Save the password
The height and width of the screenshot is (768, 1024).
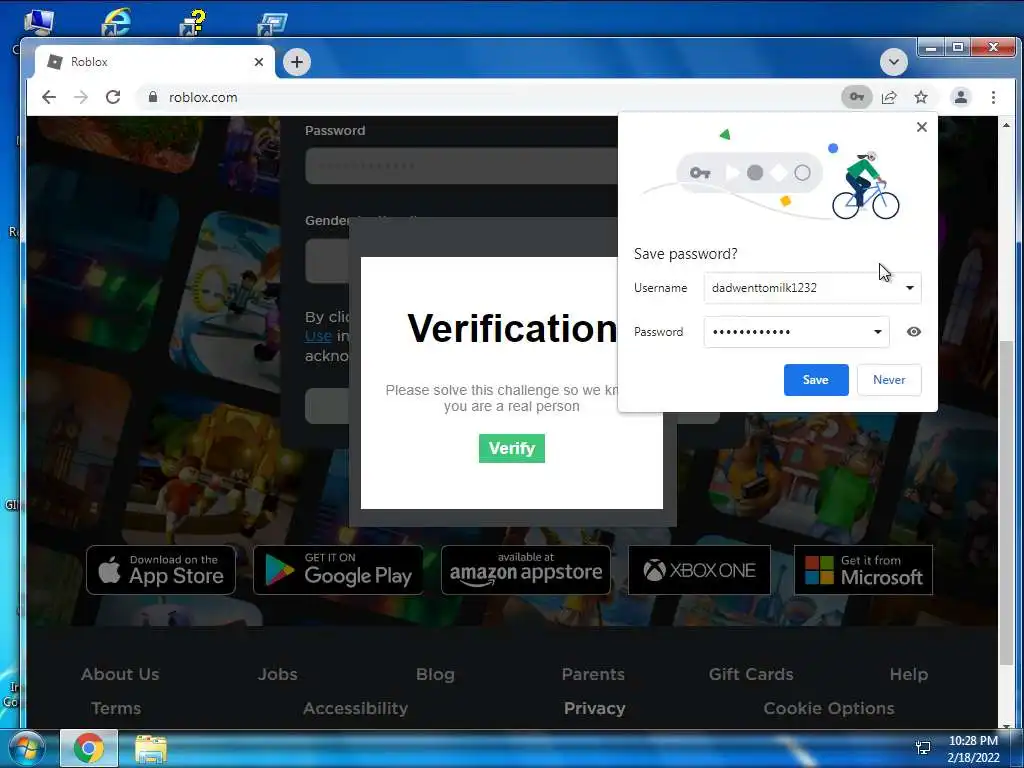tap(816, 380)
